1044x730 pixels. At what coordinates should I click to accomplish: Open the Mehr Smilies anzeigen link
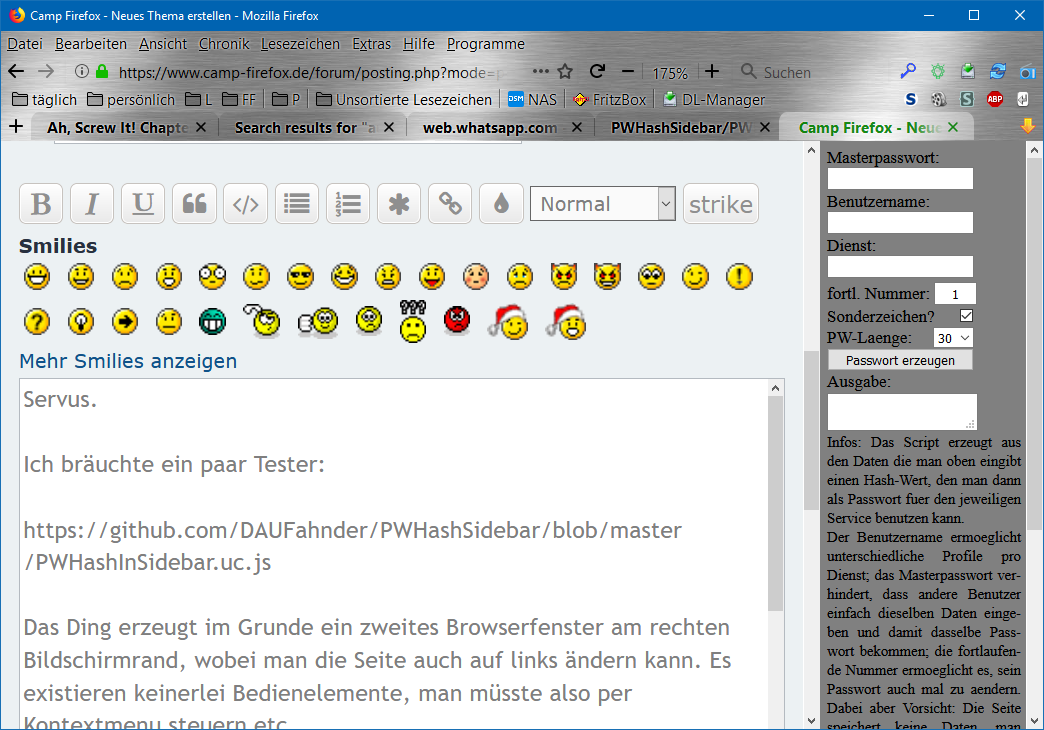(128, 361)
